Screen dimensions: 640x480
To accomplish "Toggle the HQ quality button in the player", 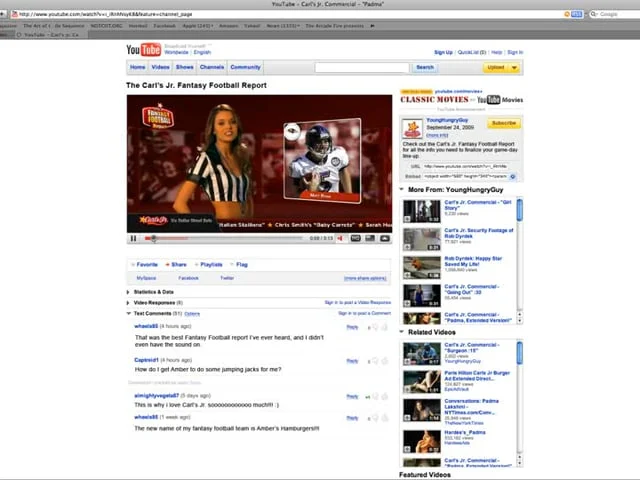I will pos(356,238).
